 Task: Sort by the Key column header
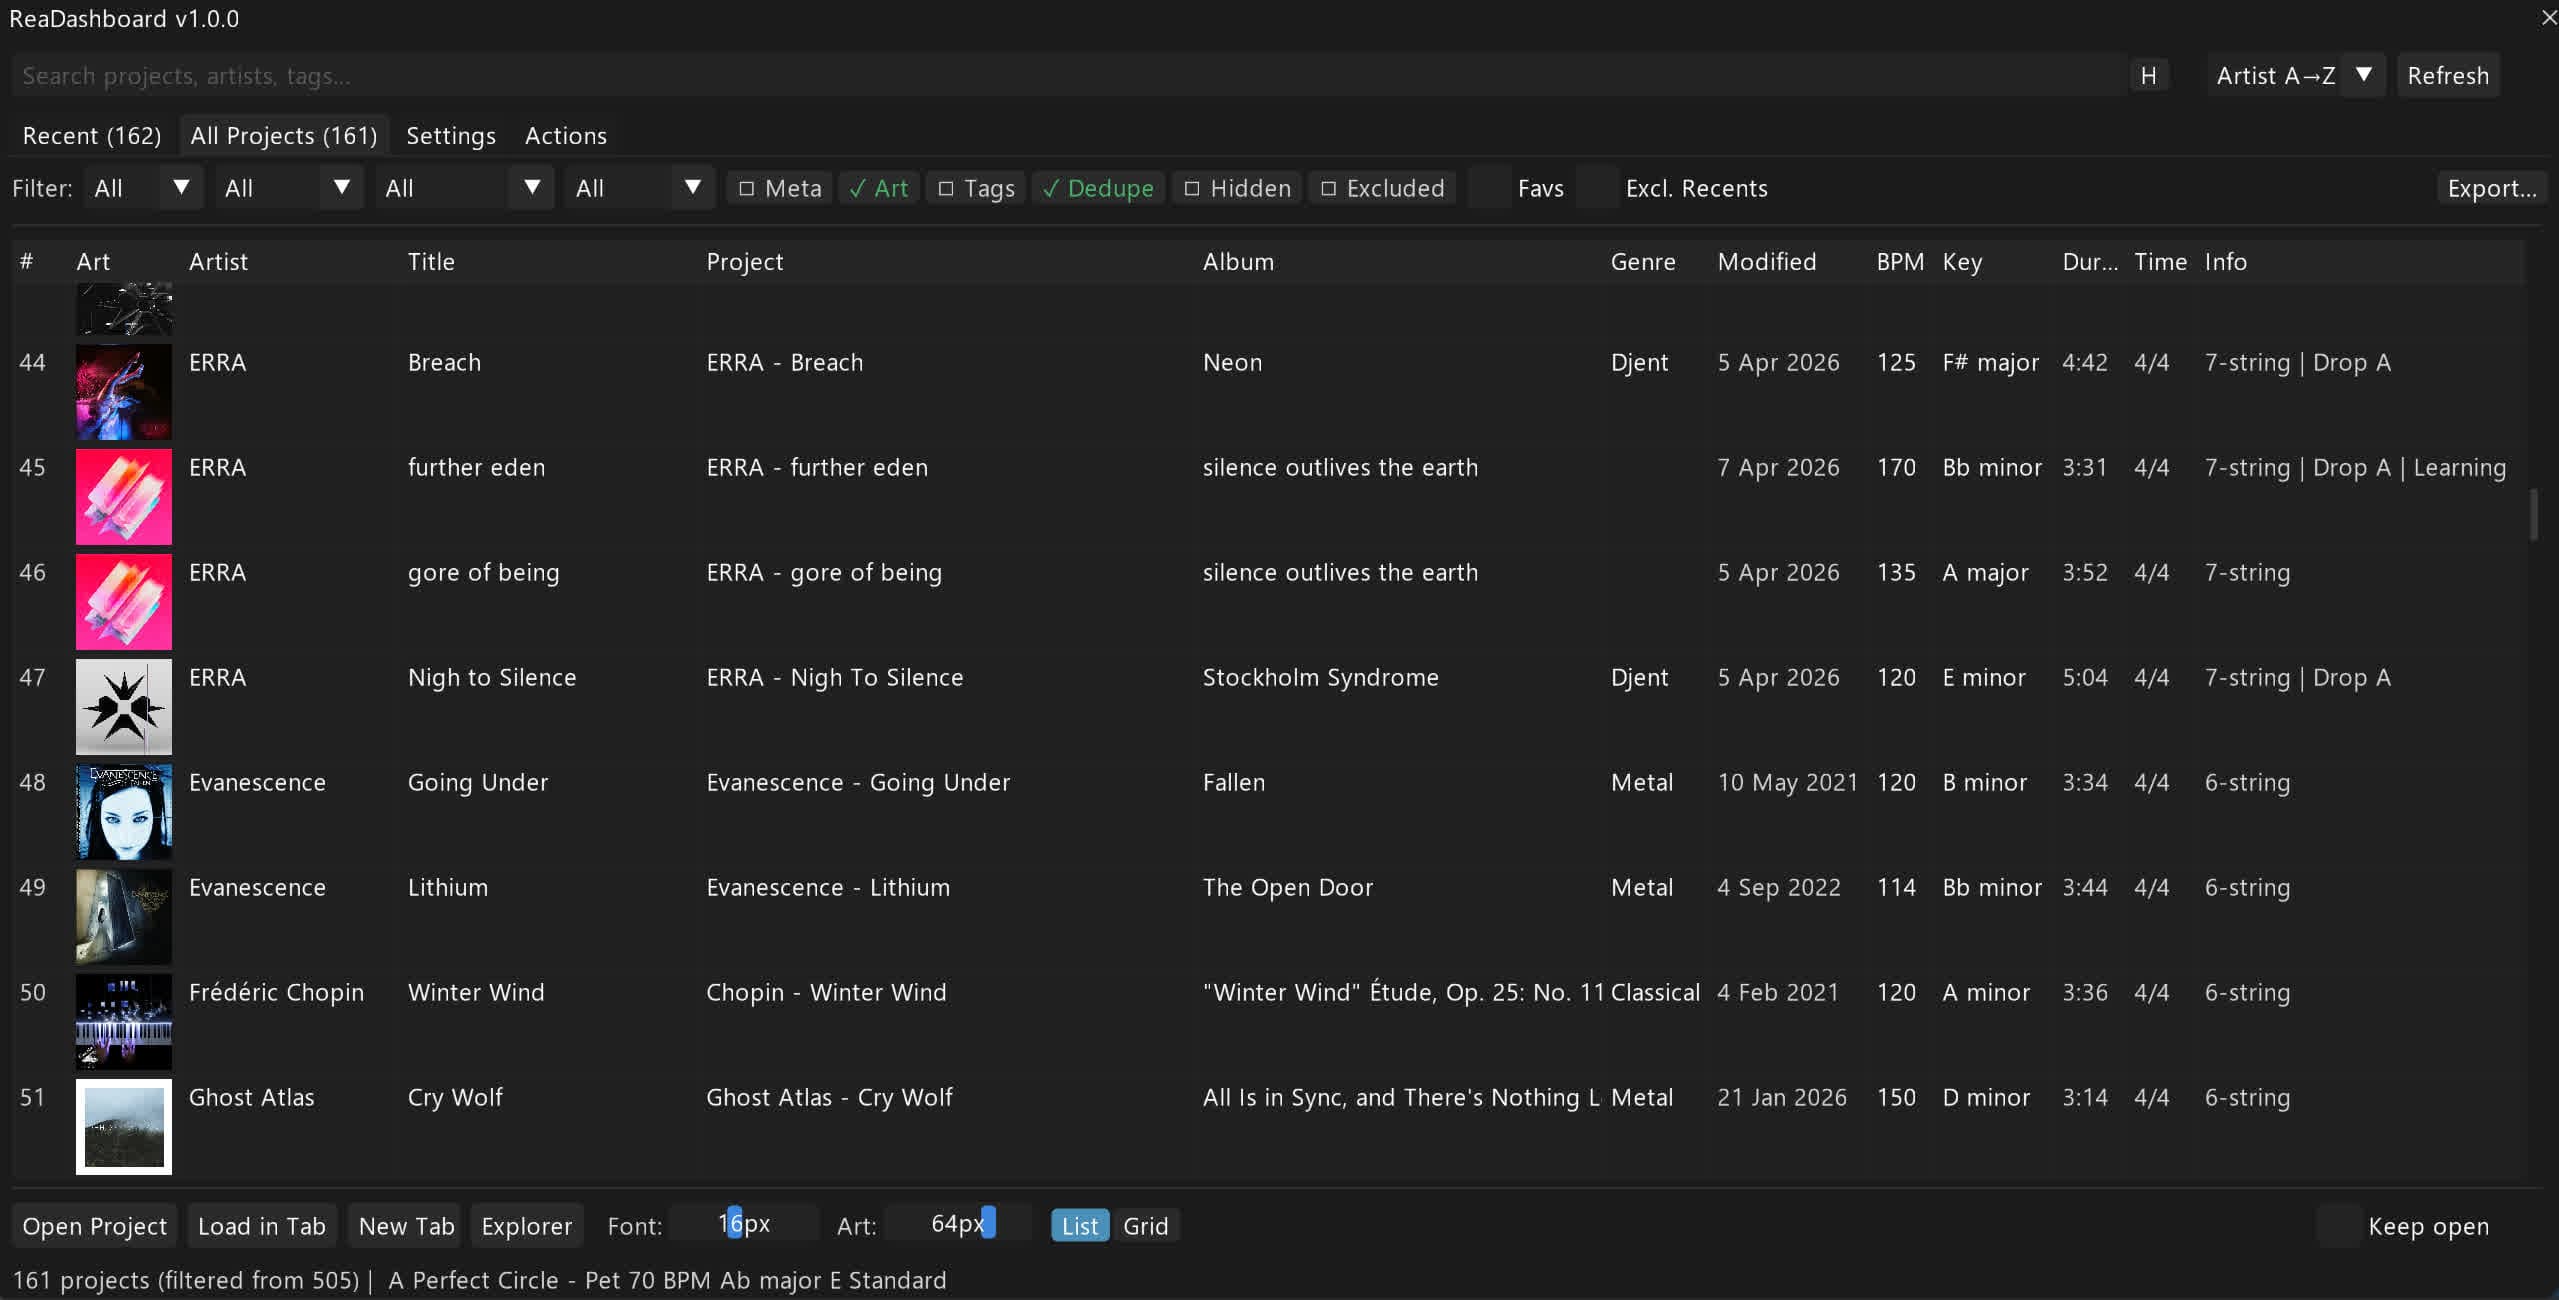(1962, 262)
